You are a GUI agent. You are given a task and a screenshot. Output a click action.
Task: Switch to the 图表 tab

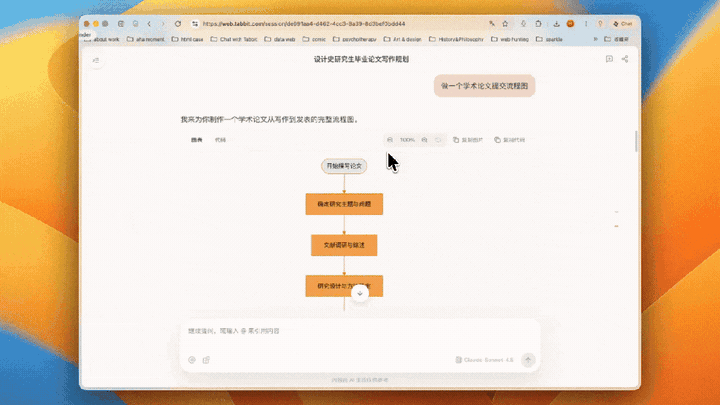[197, 140]
